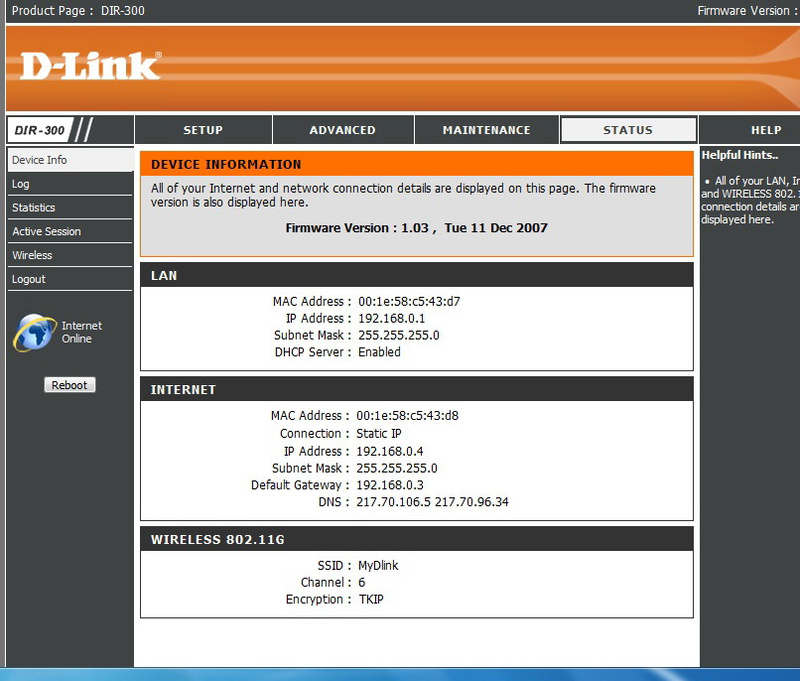Click Internet MAC address 00:1e:58:c5:43:d8
Viewport: 800px width, 681px height.
(x=407, y=416)
